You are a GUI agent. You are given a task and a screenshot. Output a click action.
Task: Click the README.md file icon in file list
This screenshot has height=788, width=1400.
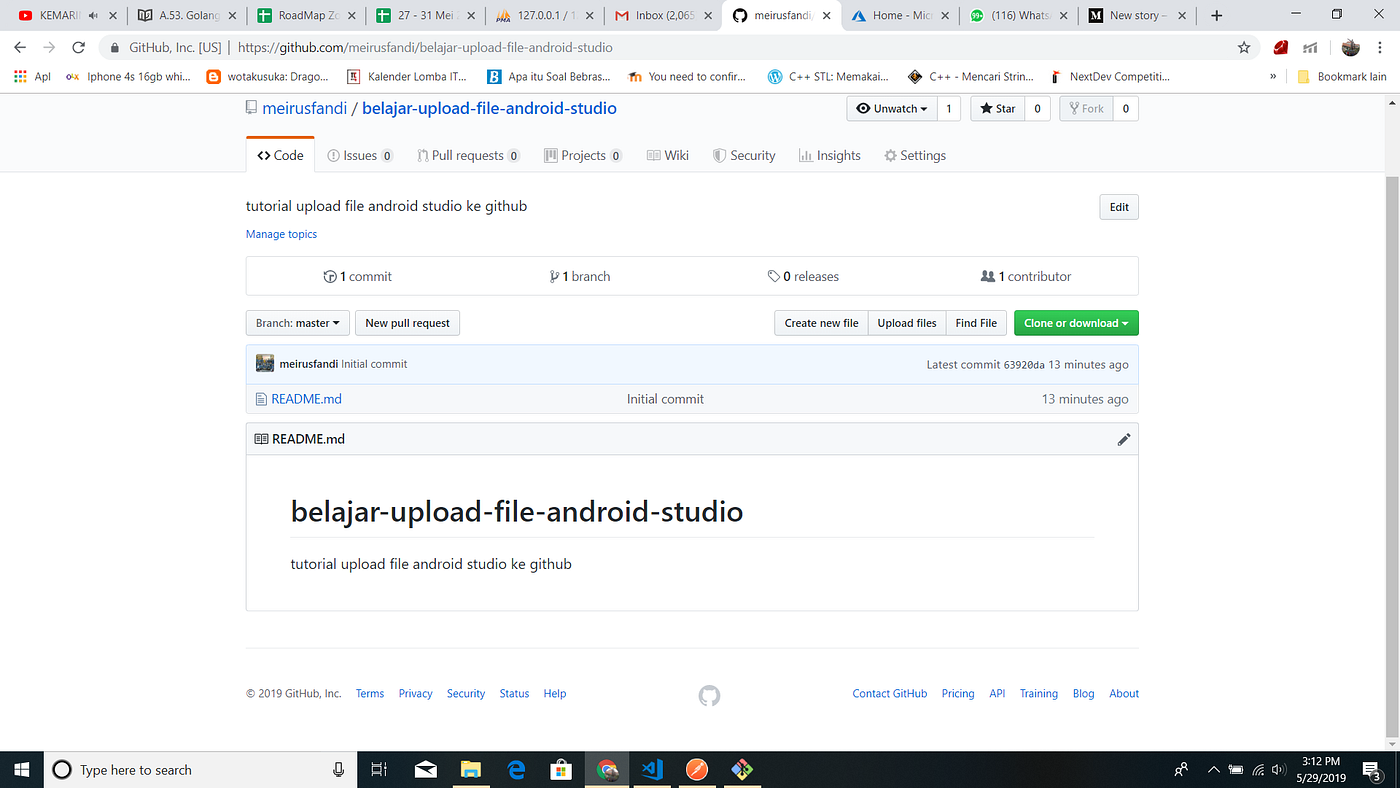(x=259, y=398)
